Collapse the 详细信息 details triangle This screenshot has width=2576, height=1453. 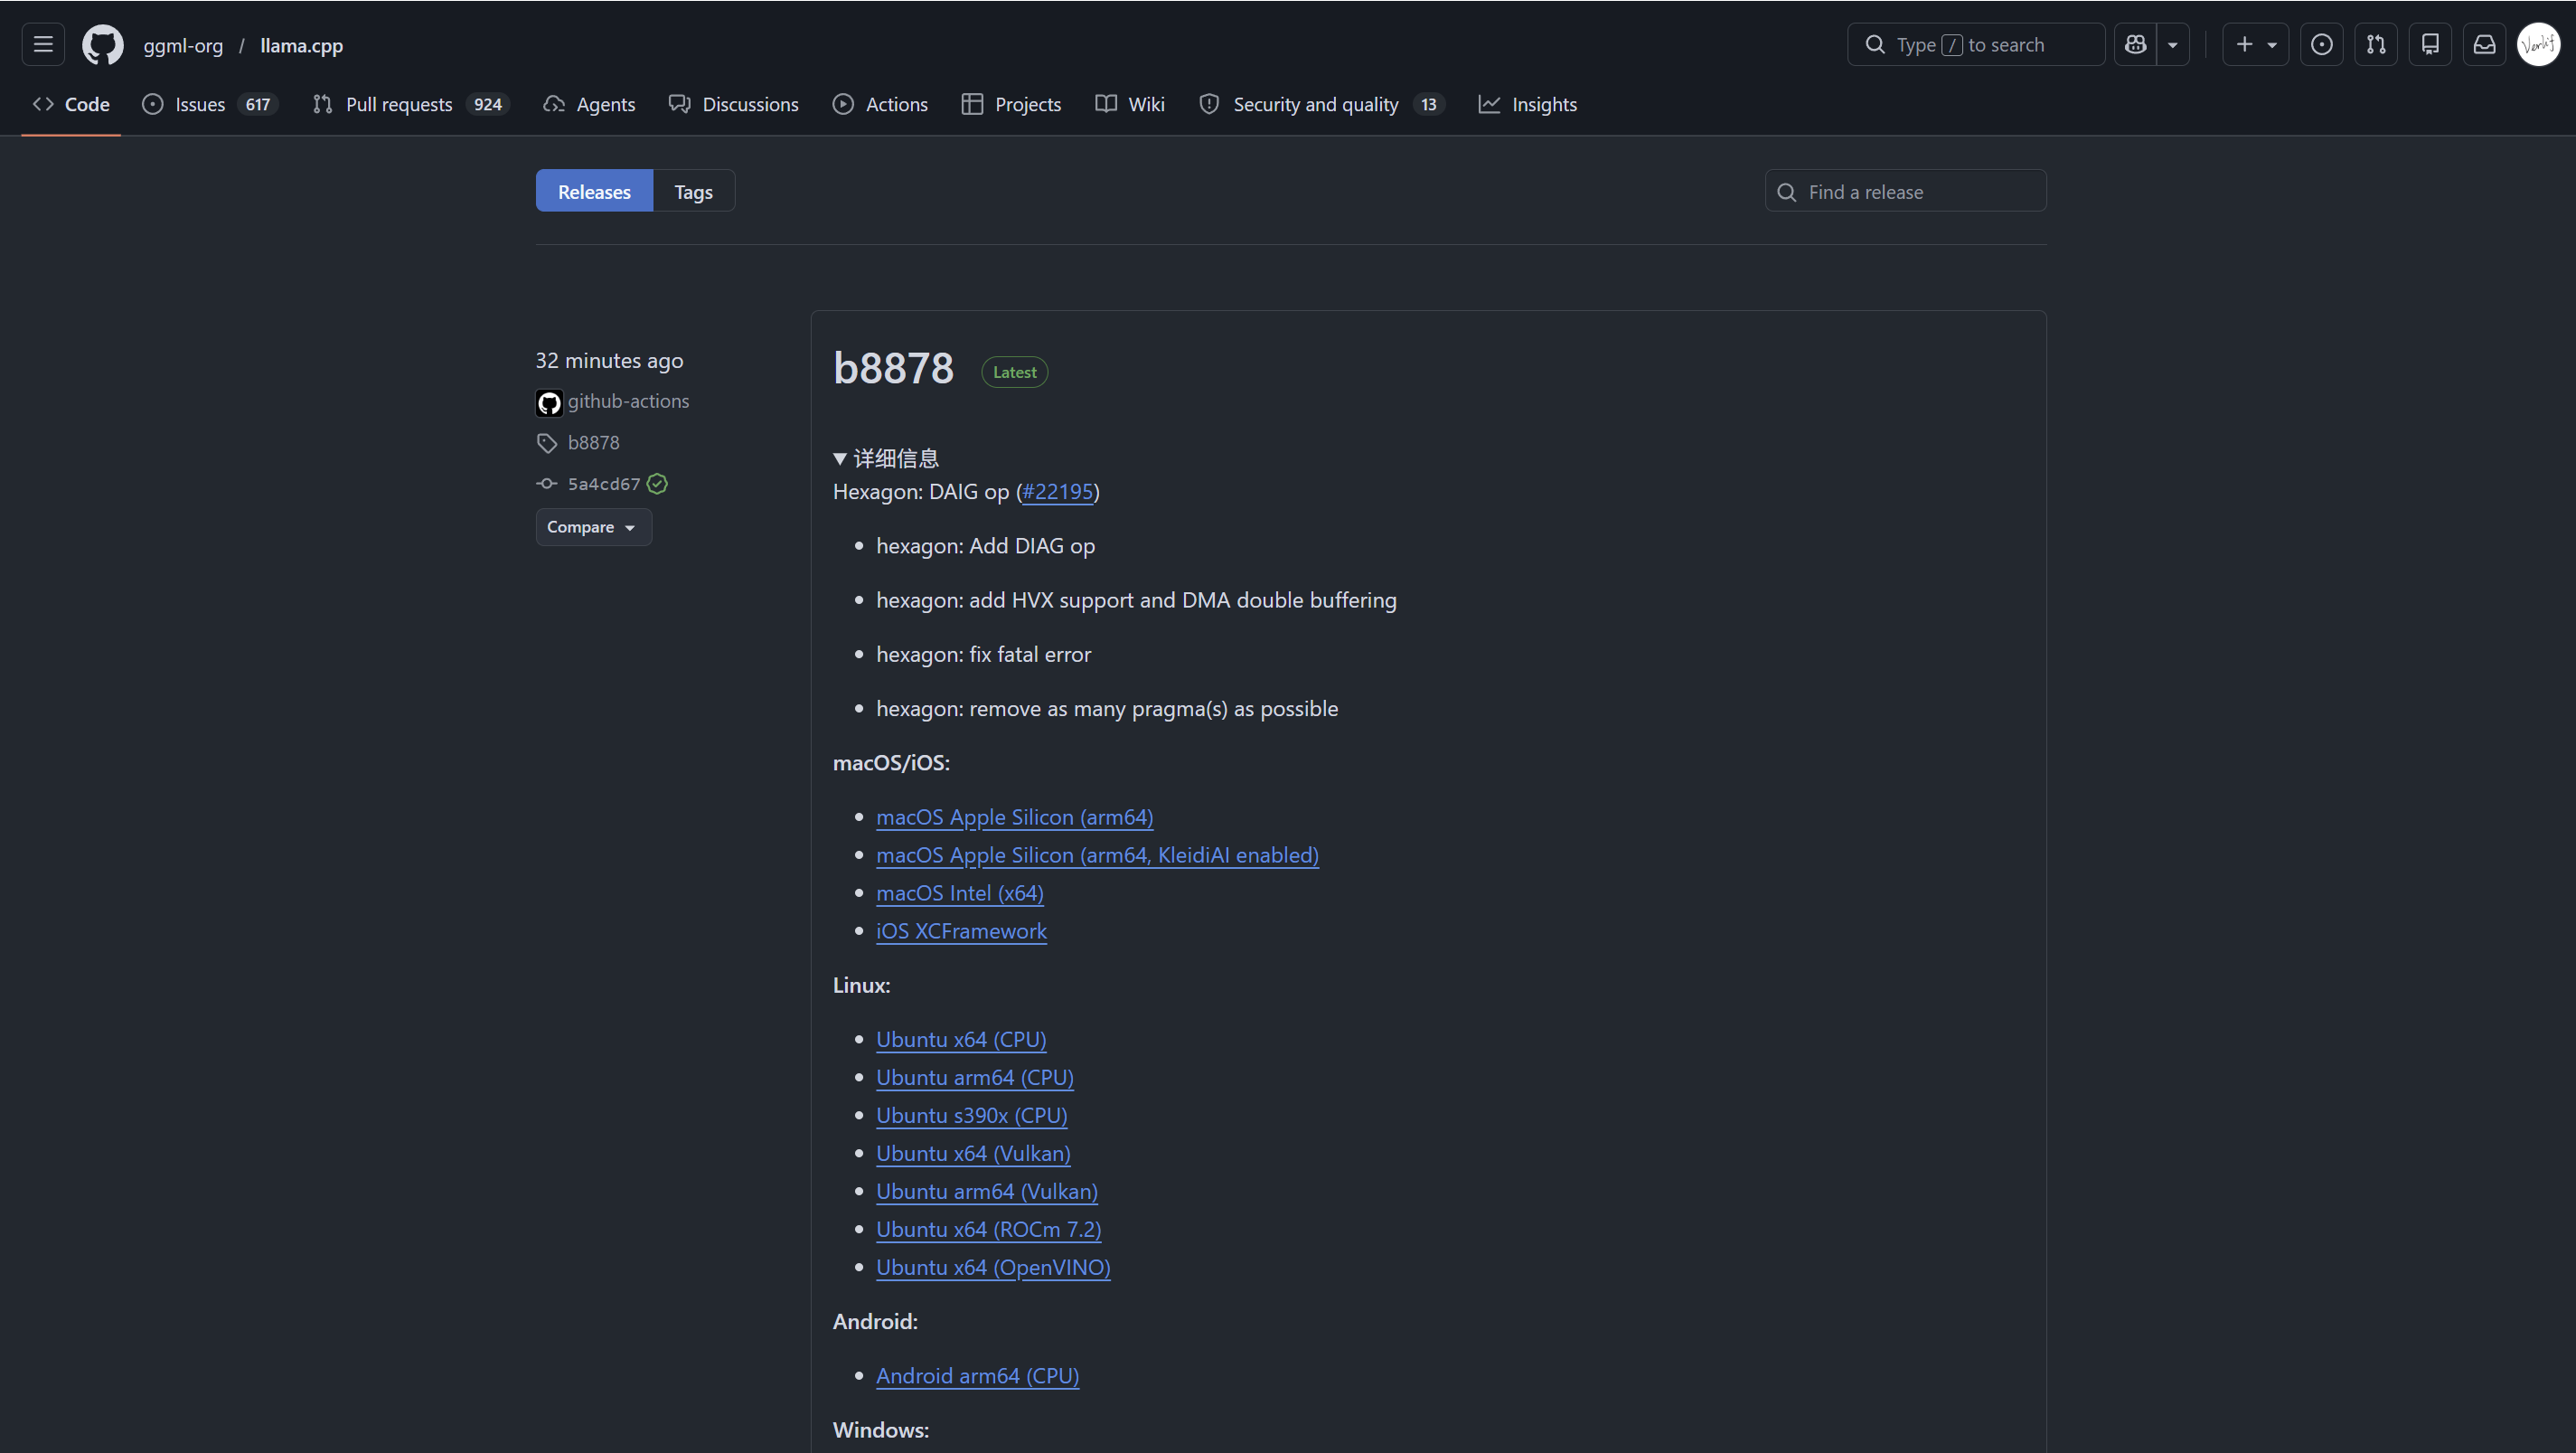840,459
